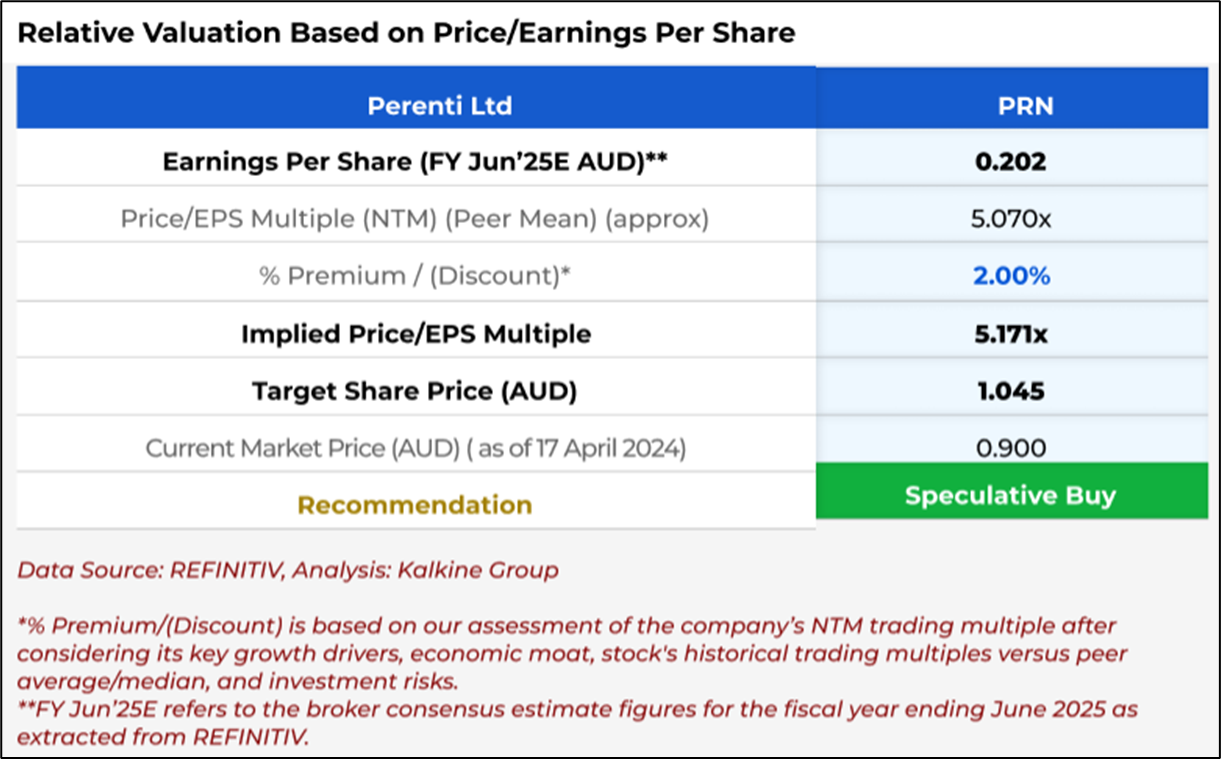Select the 5.171x implied multiple value

click(x=1011, y=333)
